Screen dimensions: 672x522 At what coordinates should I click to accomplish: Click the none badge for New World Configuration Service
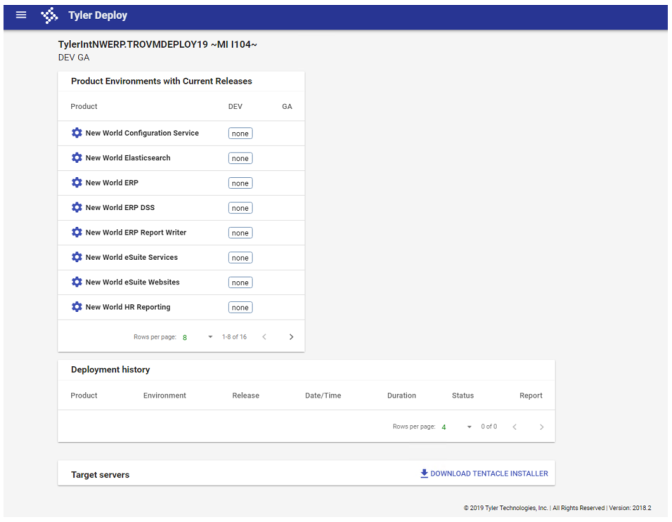(x=240, y=133)
